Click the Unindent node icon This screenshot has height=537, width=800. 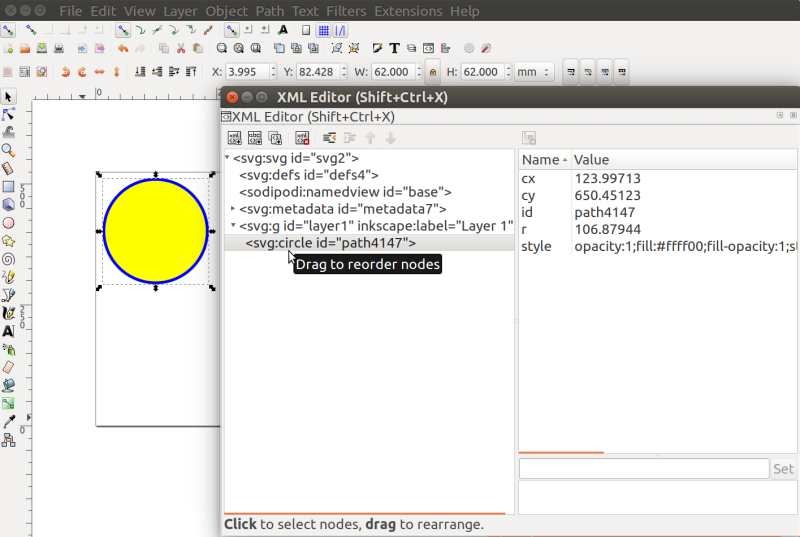click(x=329, y=138)
